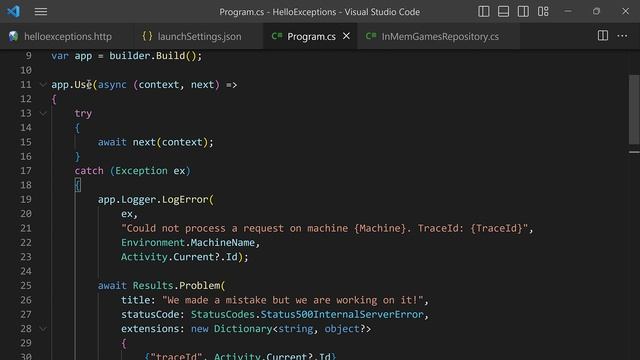Split the editor to the right

(602, 36)
